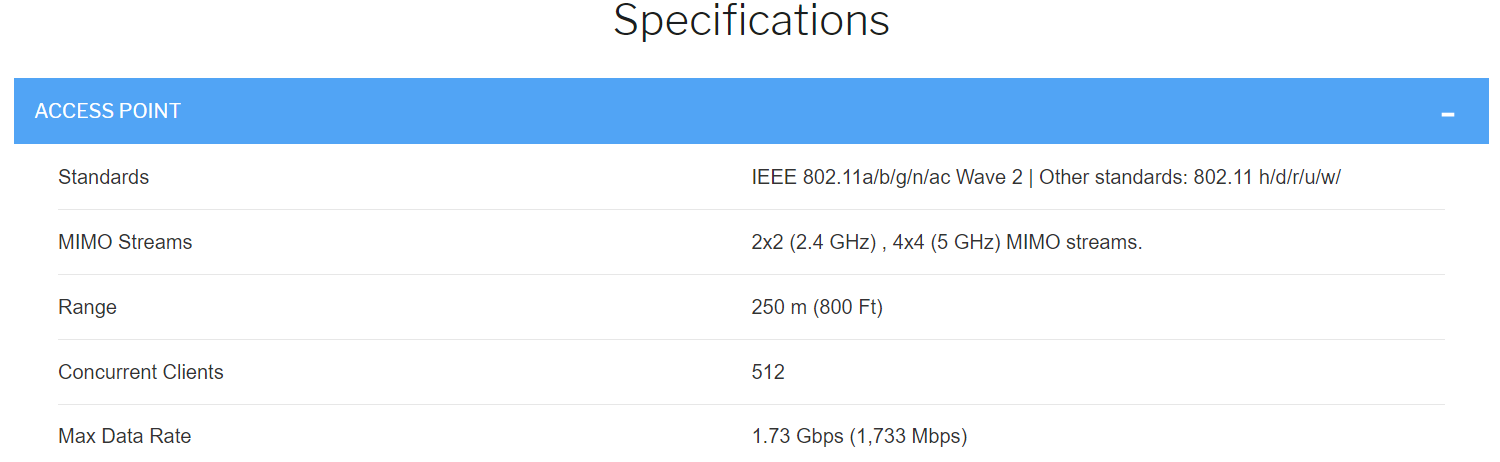This screenshot has width=1500, height=462.
Task: Click the 'Wave 2' text in Standards
Action: 989,177
